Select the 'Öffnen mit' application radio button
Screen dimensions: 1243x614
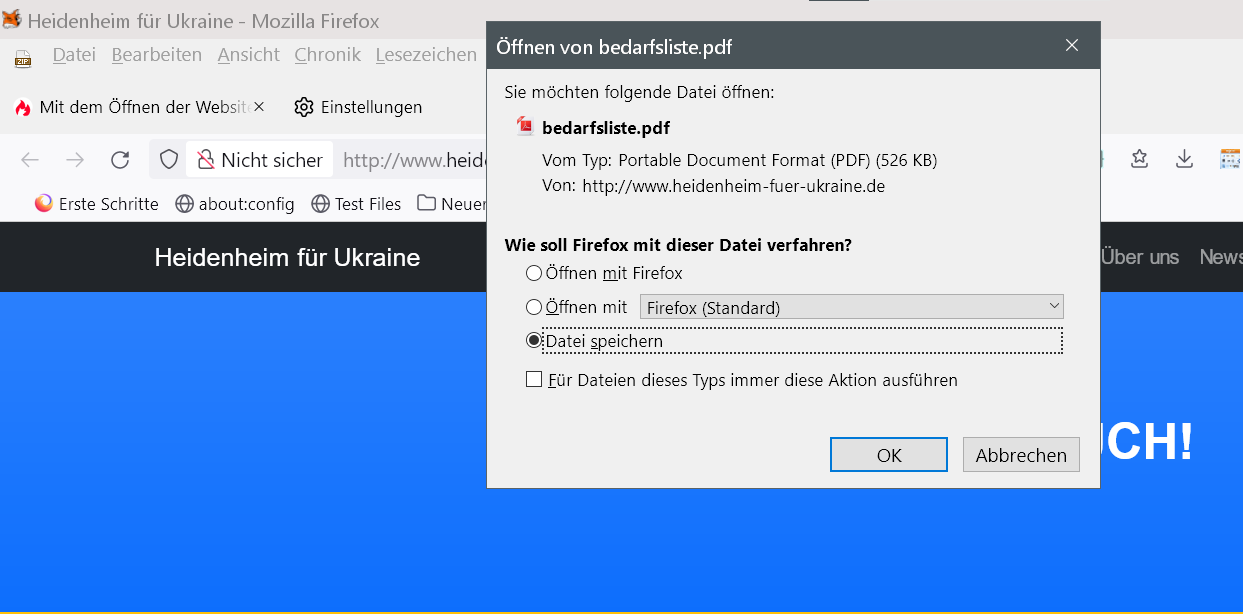click(x=534, y=307)
